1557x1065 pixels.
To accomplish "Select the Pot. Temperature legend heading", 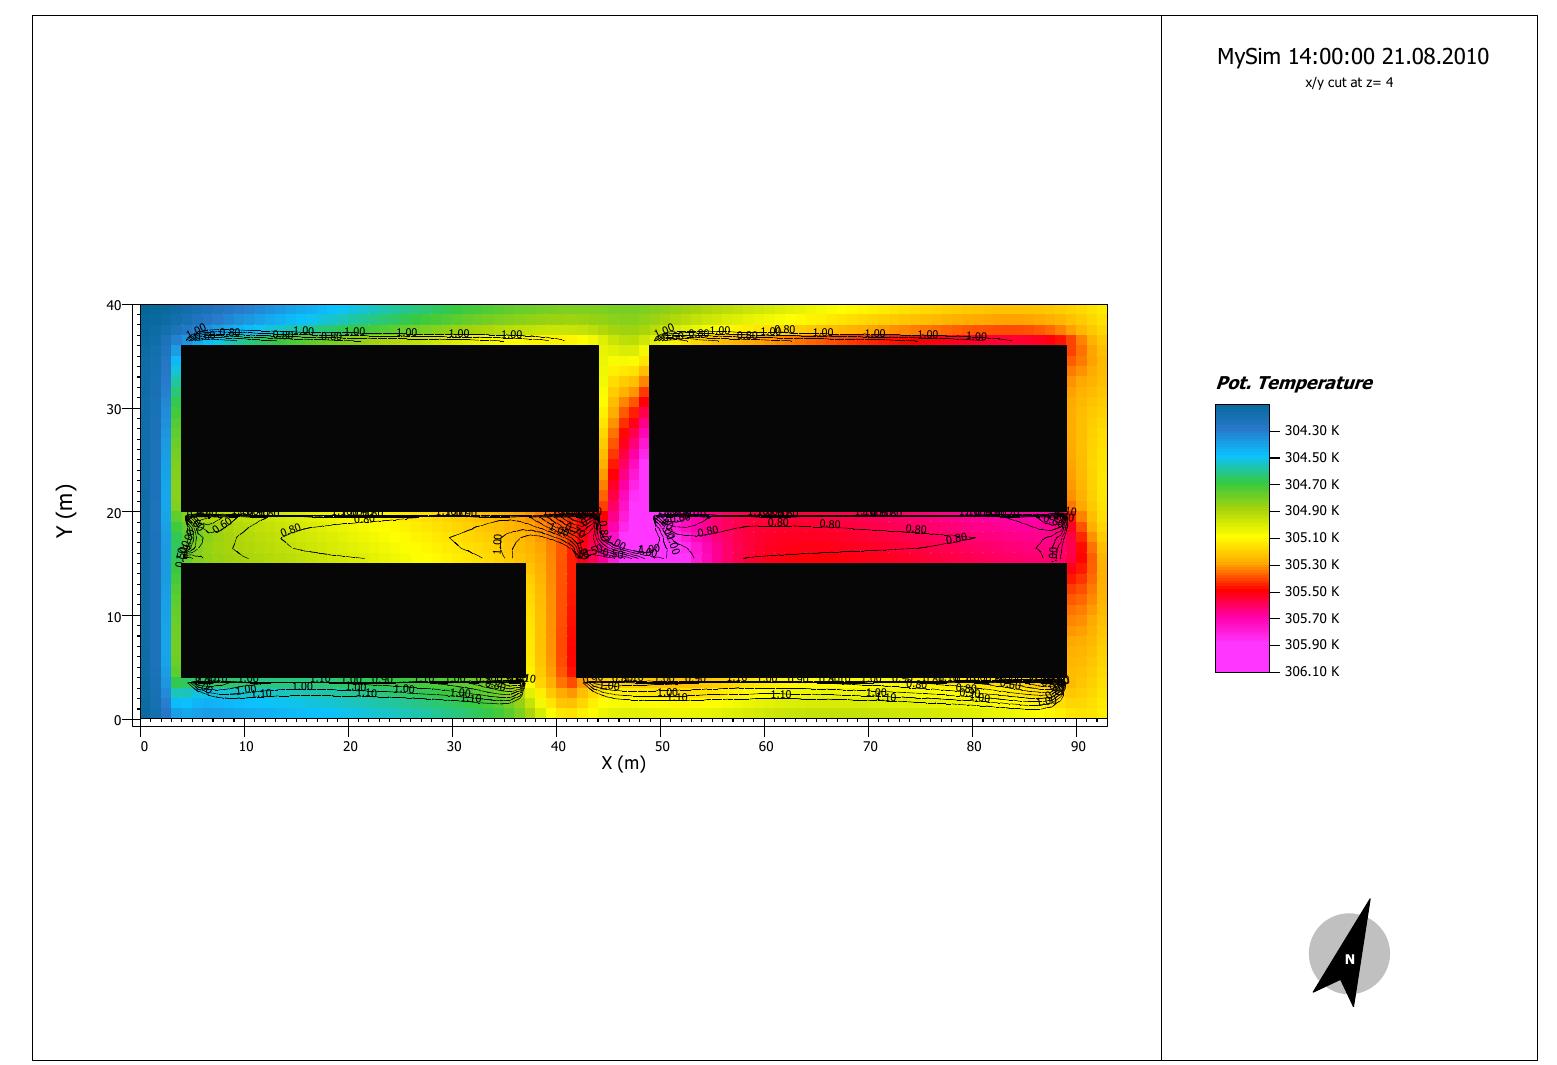I will pyautogui.click(x=1293, y=383).
